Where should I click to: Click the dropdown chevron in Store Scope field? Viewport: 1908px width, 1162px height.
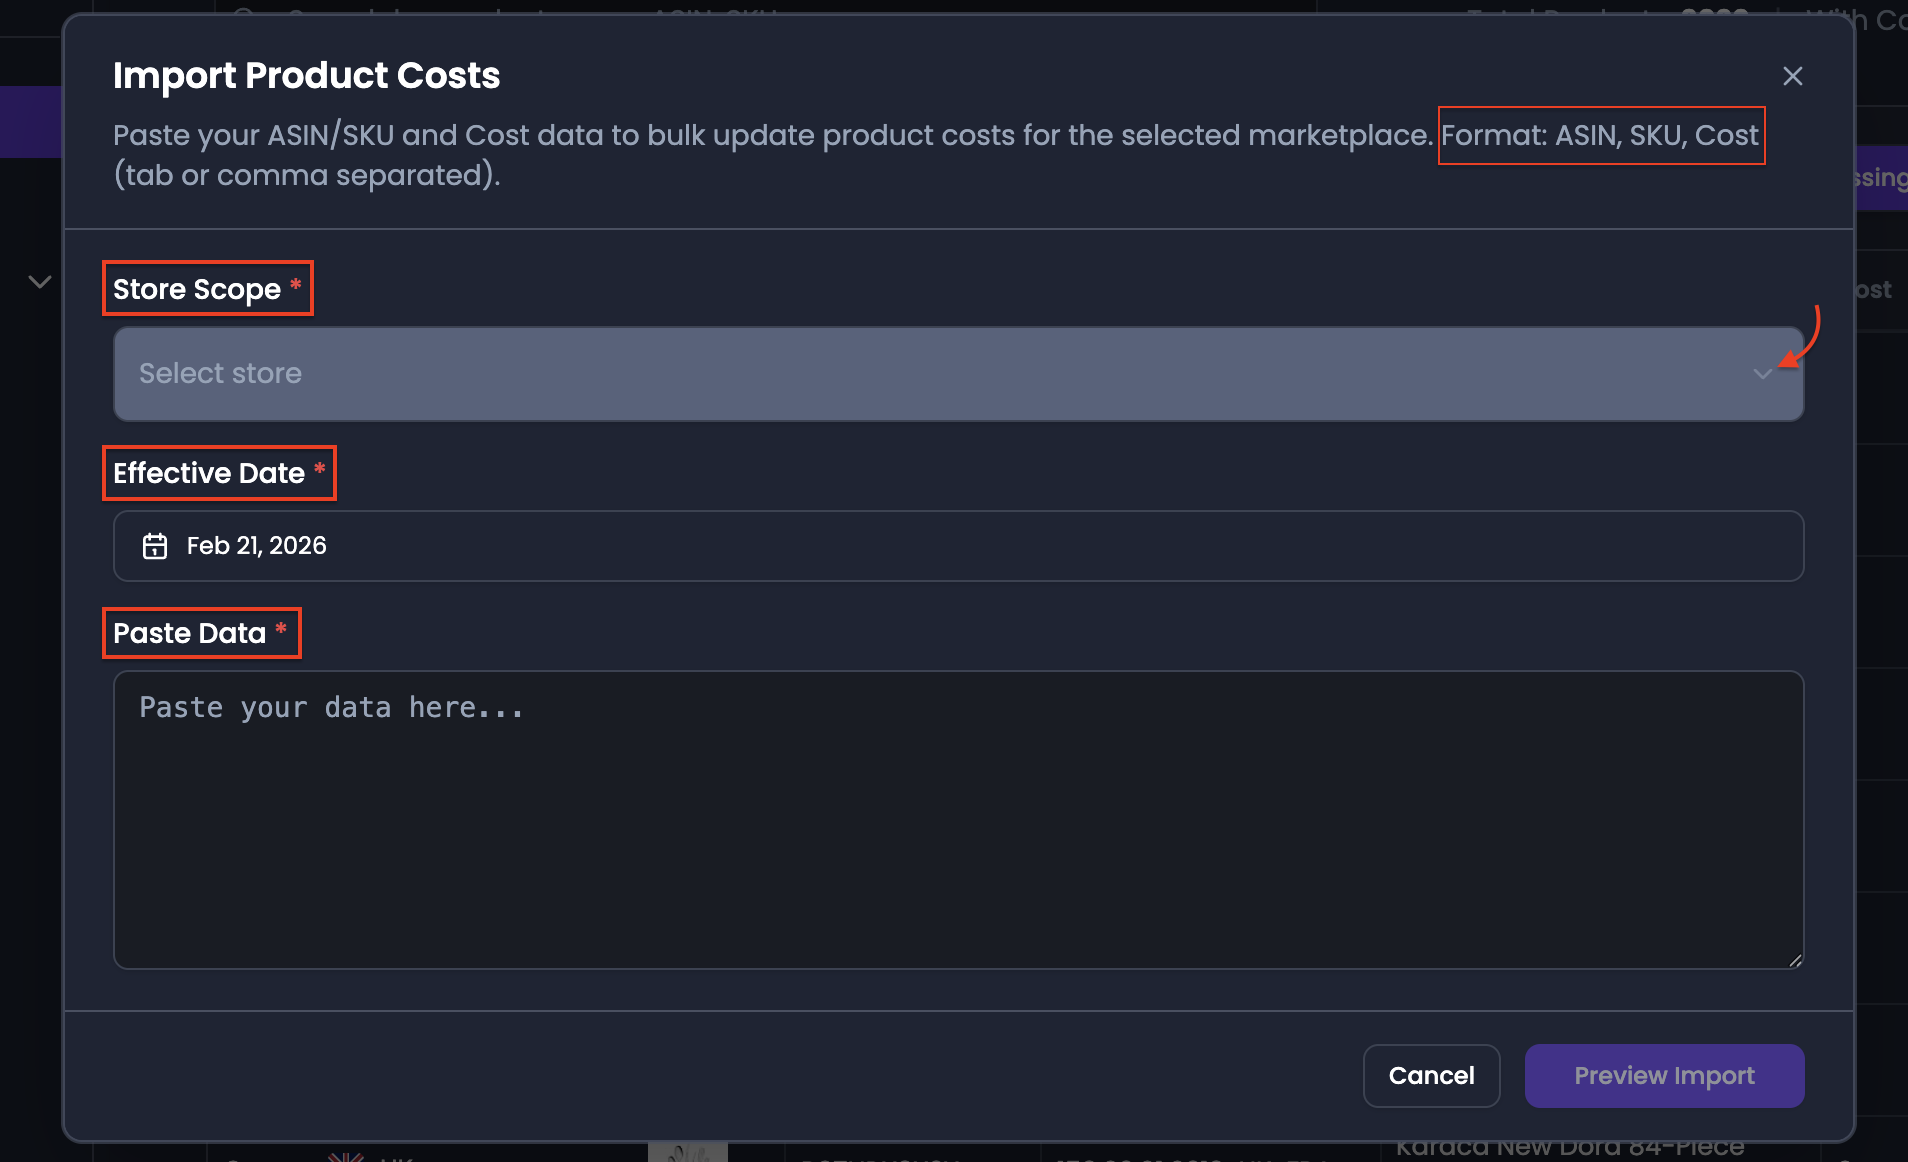pyautogui.click(x=1762, y=374)
